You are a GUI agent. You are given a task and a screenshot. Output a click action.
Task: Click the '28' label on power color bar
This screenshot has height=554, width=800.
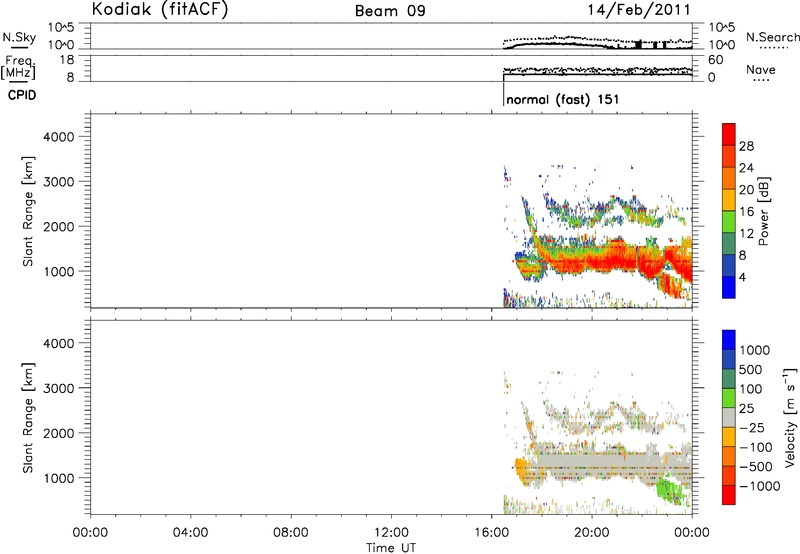coord(746,146)
